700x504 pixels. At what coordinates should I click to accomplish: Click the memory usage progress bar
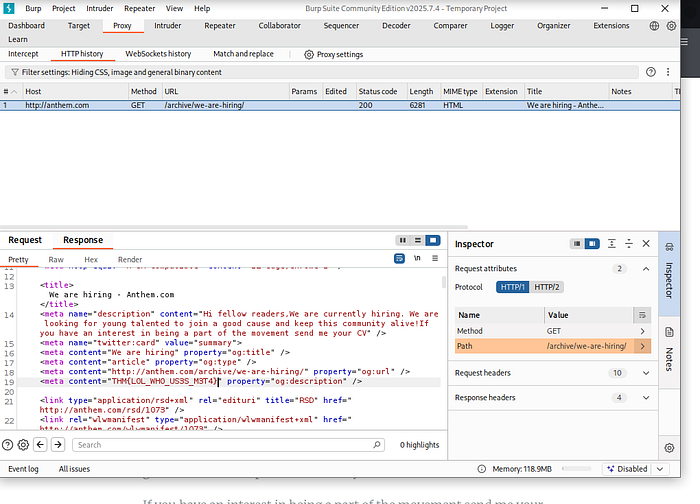point(577,469)
